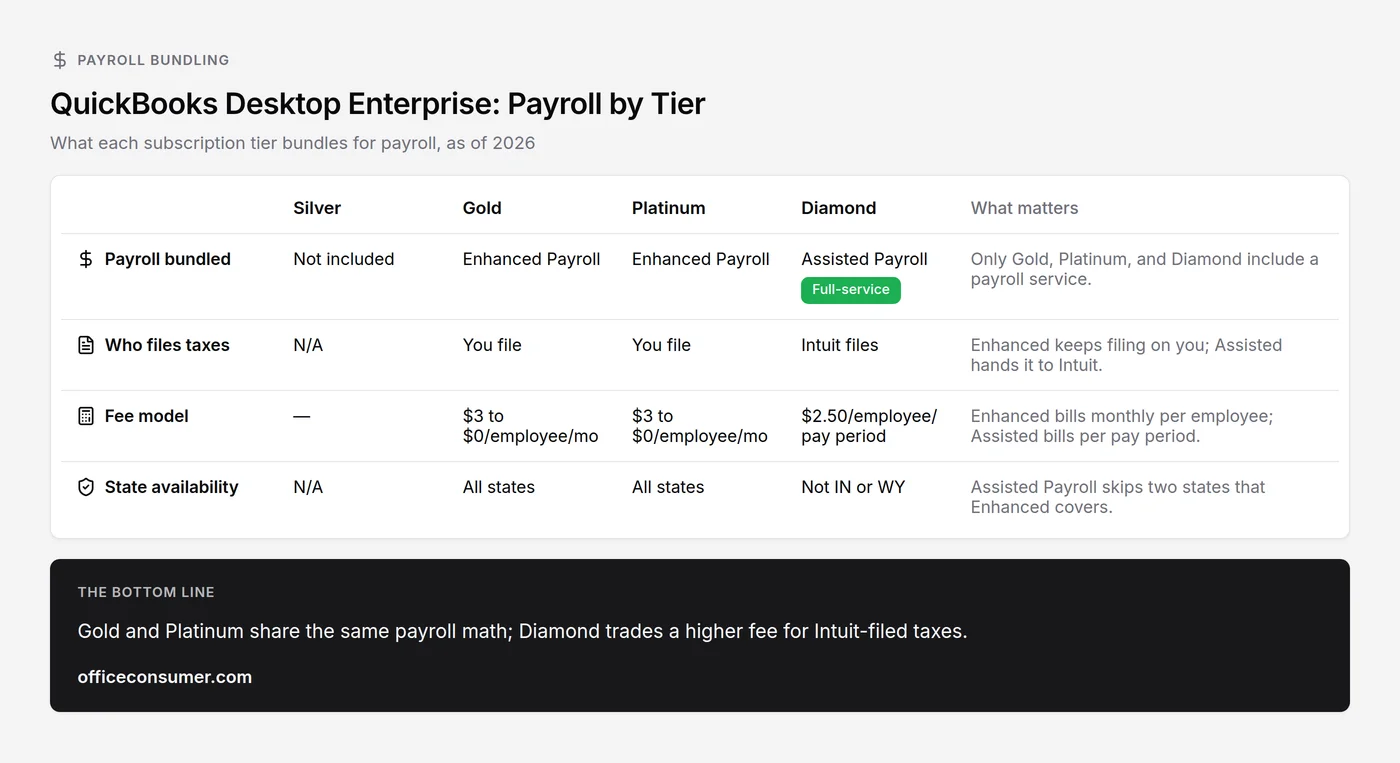The height and width of the screenshot is (763, 1400).
Task: Click You file cell under Platinum
Action: pos(662,345)
